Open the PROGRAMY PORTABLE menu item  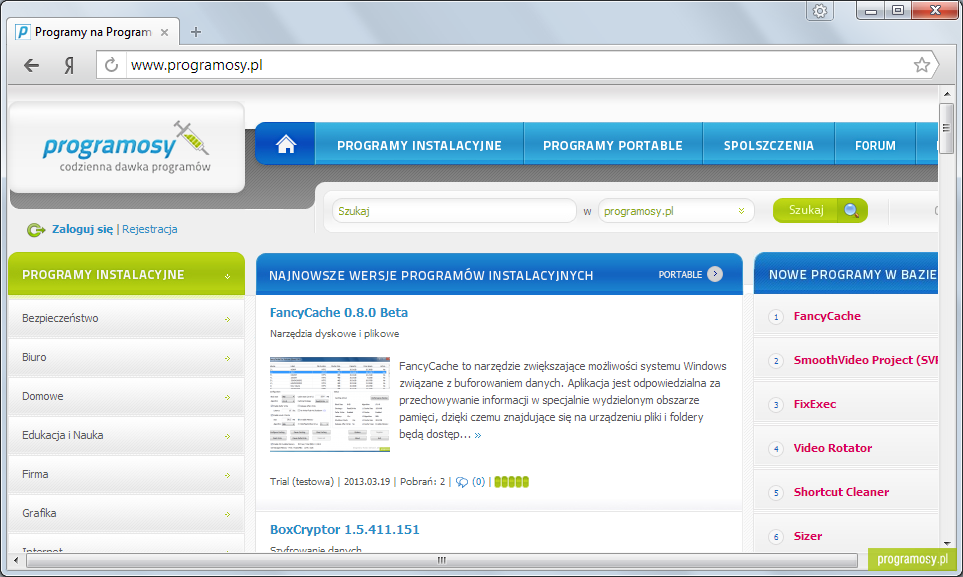613,146
